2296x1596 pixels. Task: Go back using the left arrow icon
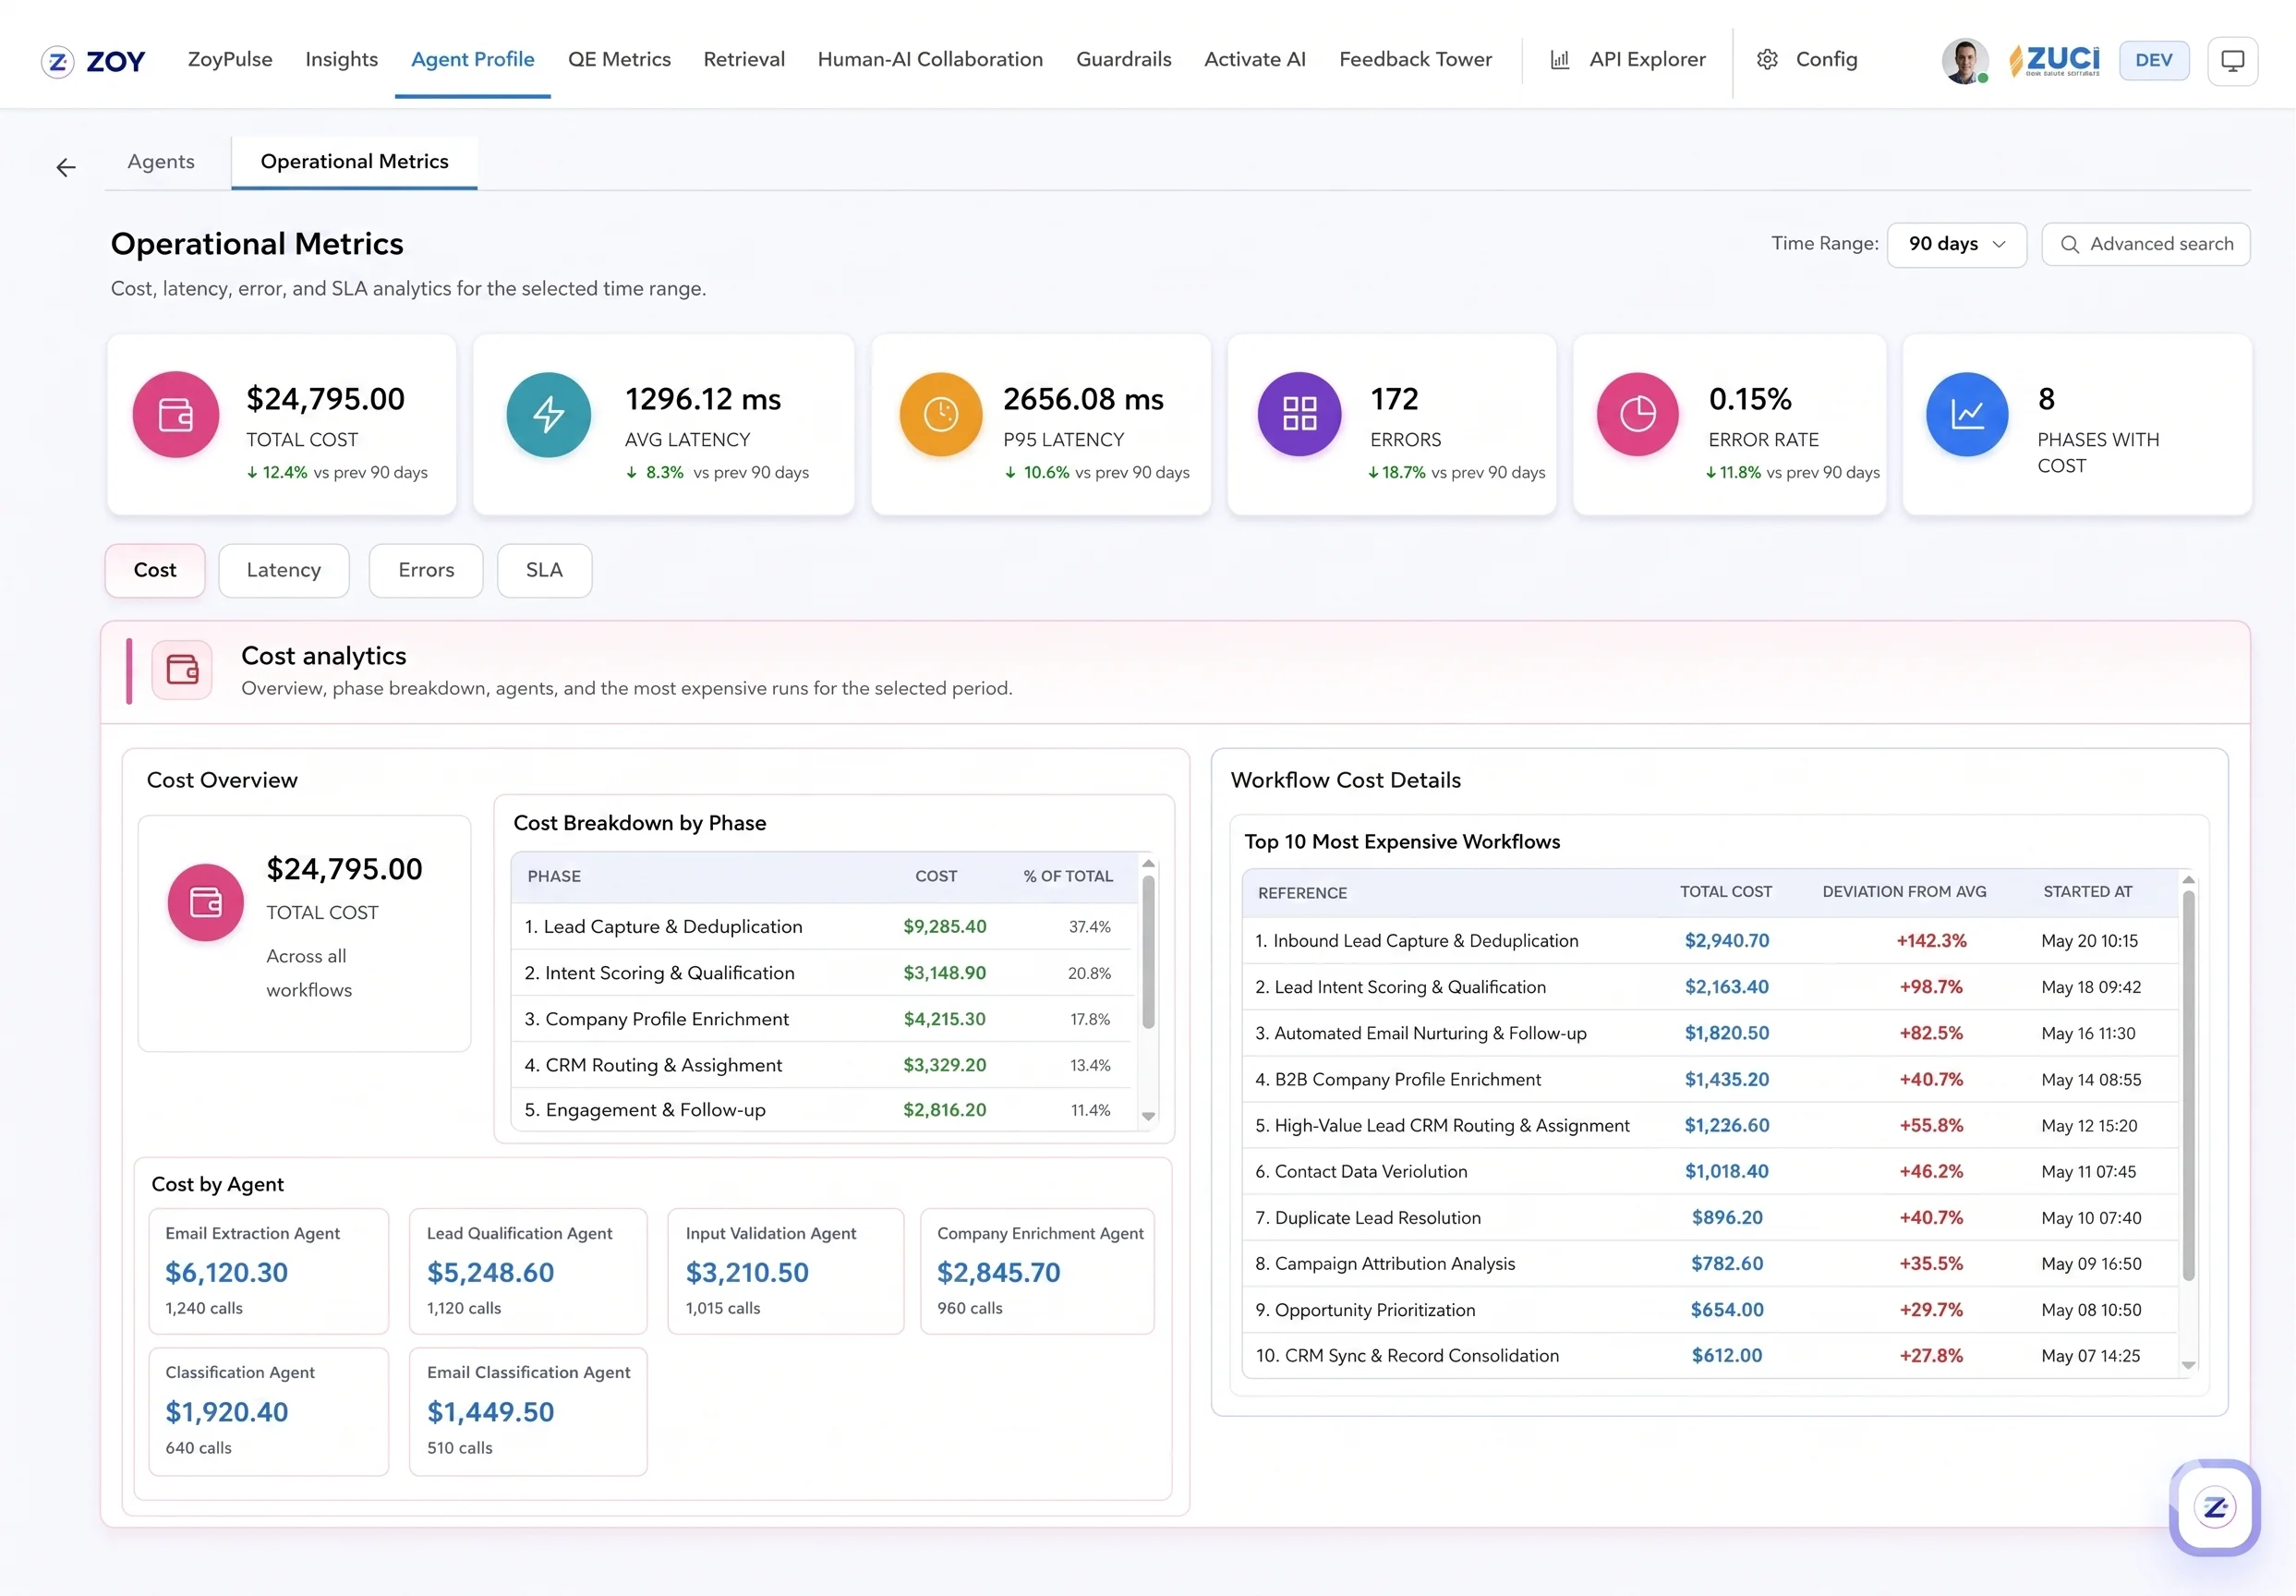pyautogui.click(x=66, y=167)
